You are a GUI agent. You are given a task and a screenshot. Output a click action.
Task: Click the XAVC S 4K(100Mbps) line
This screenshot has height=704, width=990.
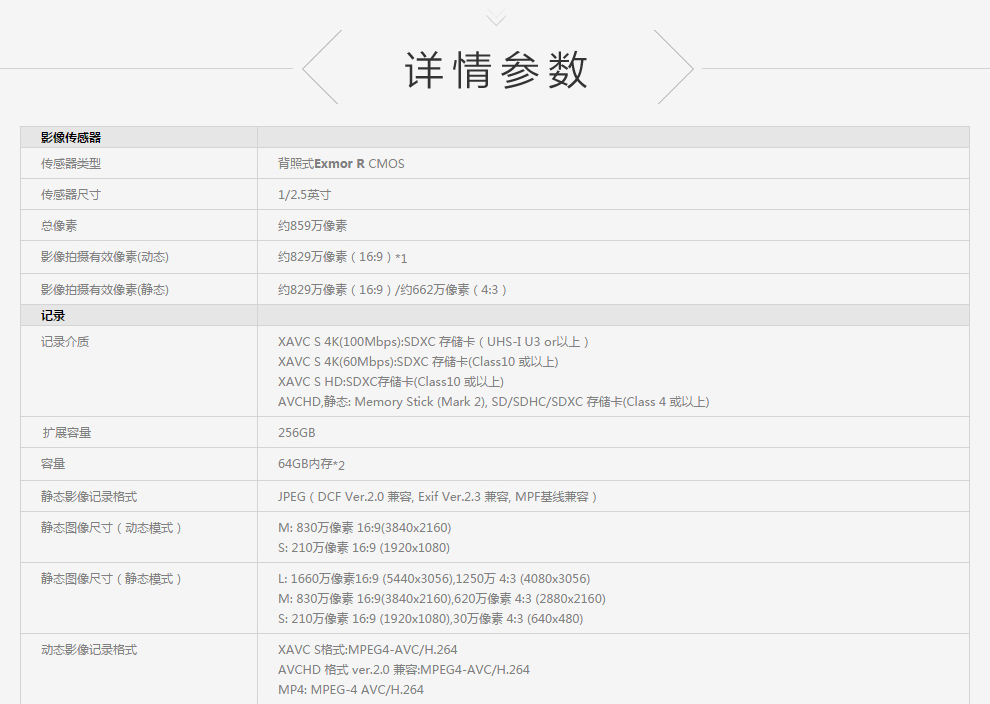pyautogui.click(x=434, y=342)
